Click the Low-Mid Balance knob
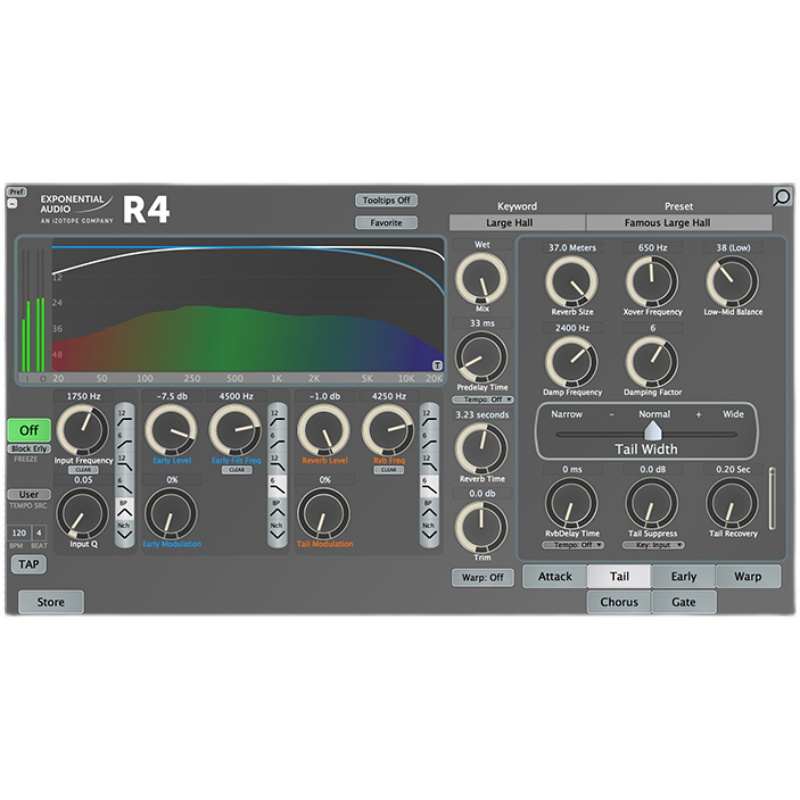 733,282
